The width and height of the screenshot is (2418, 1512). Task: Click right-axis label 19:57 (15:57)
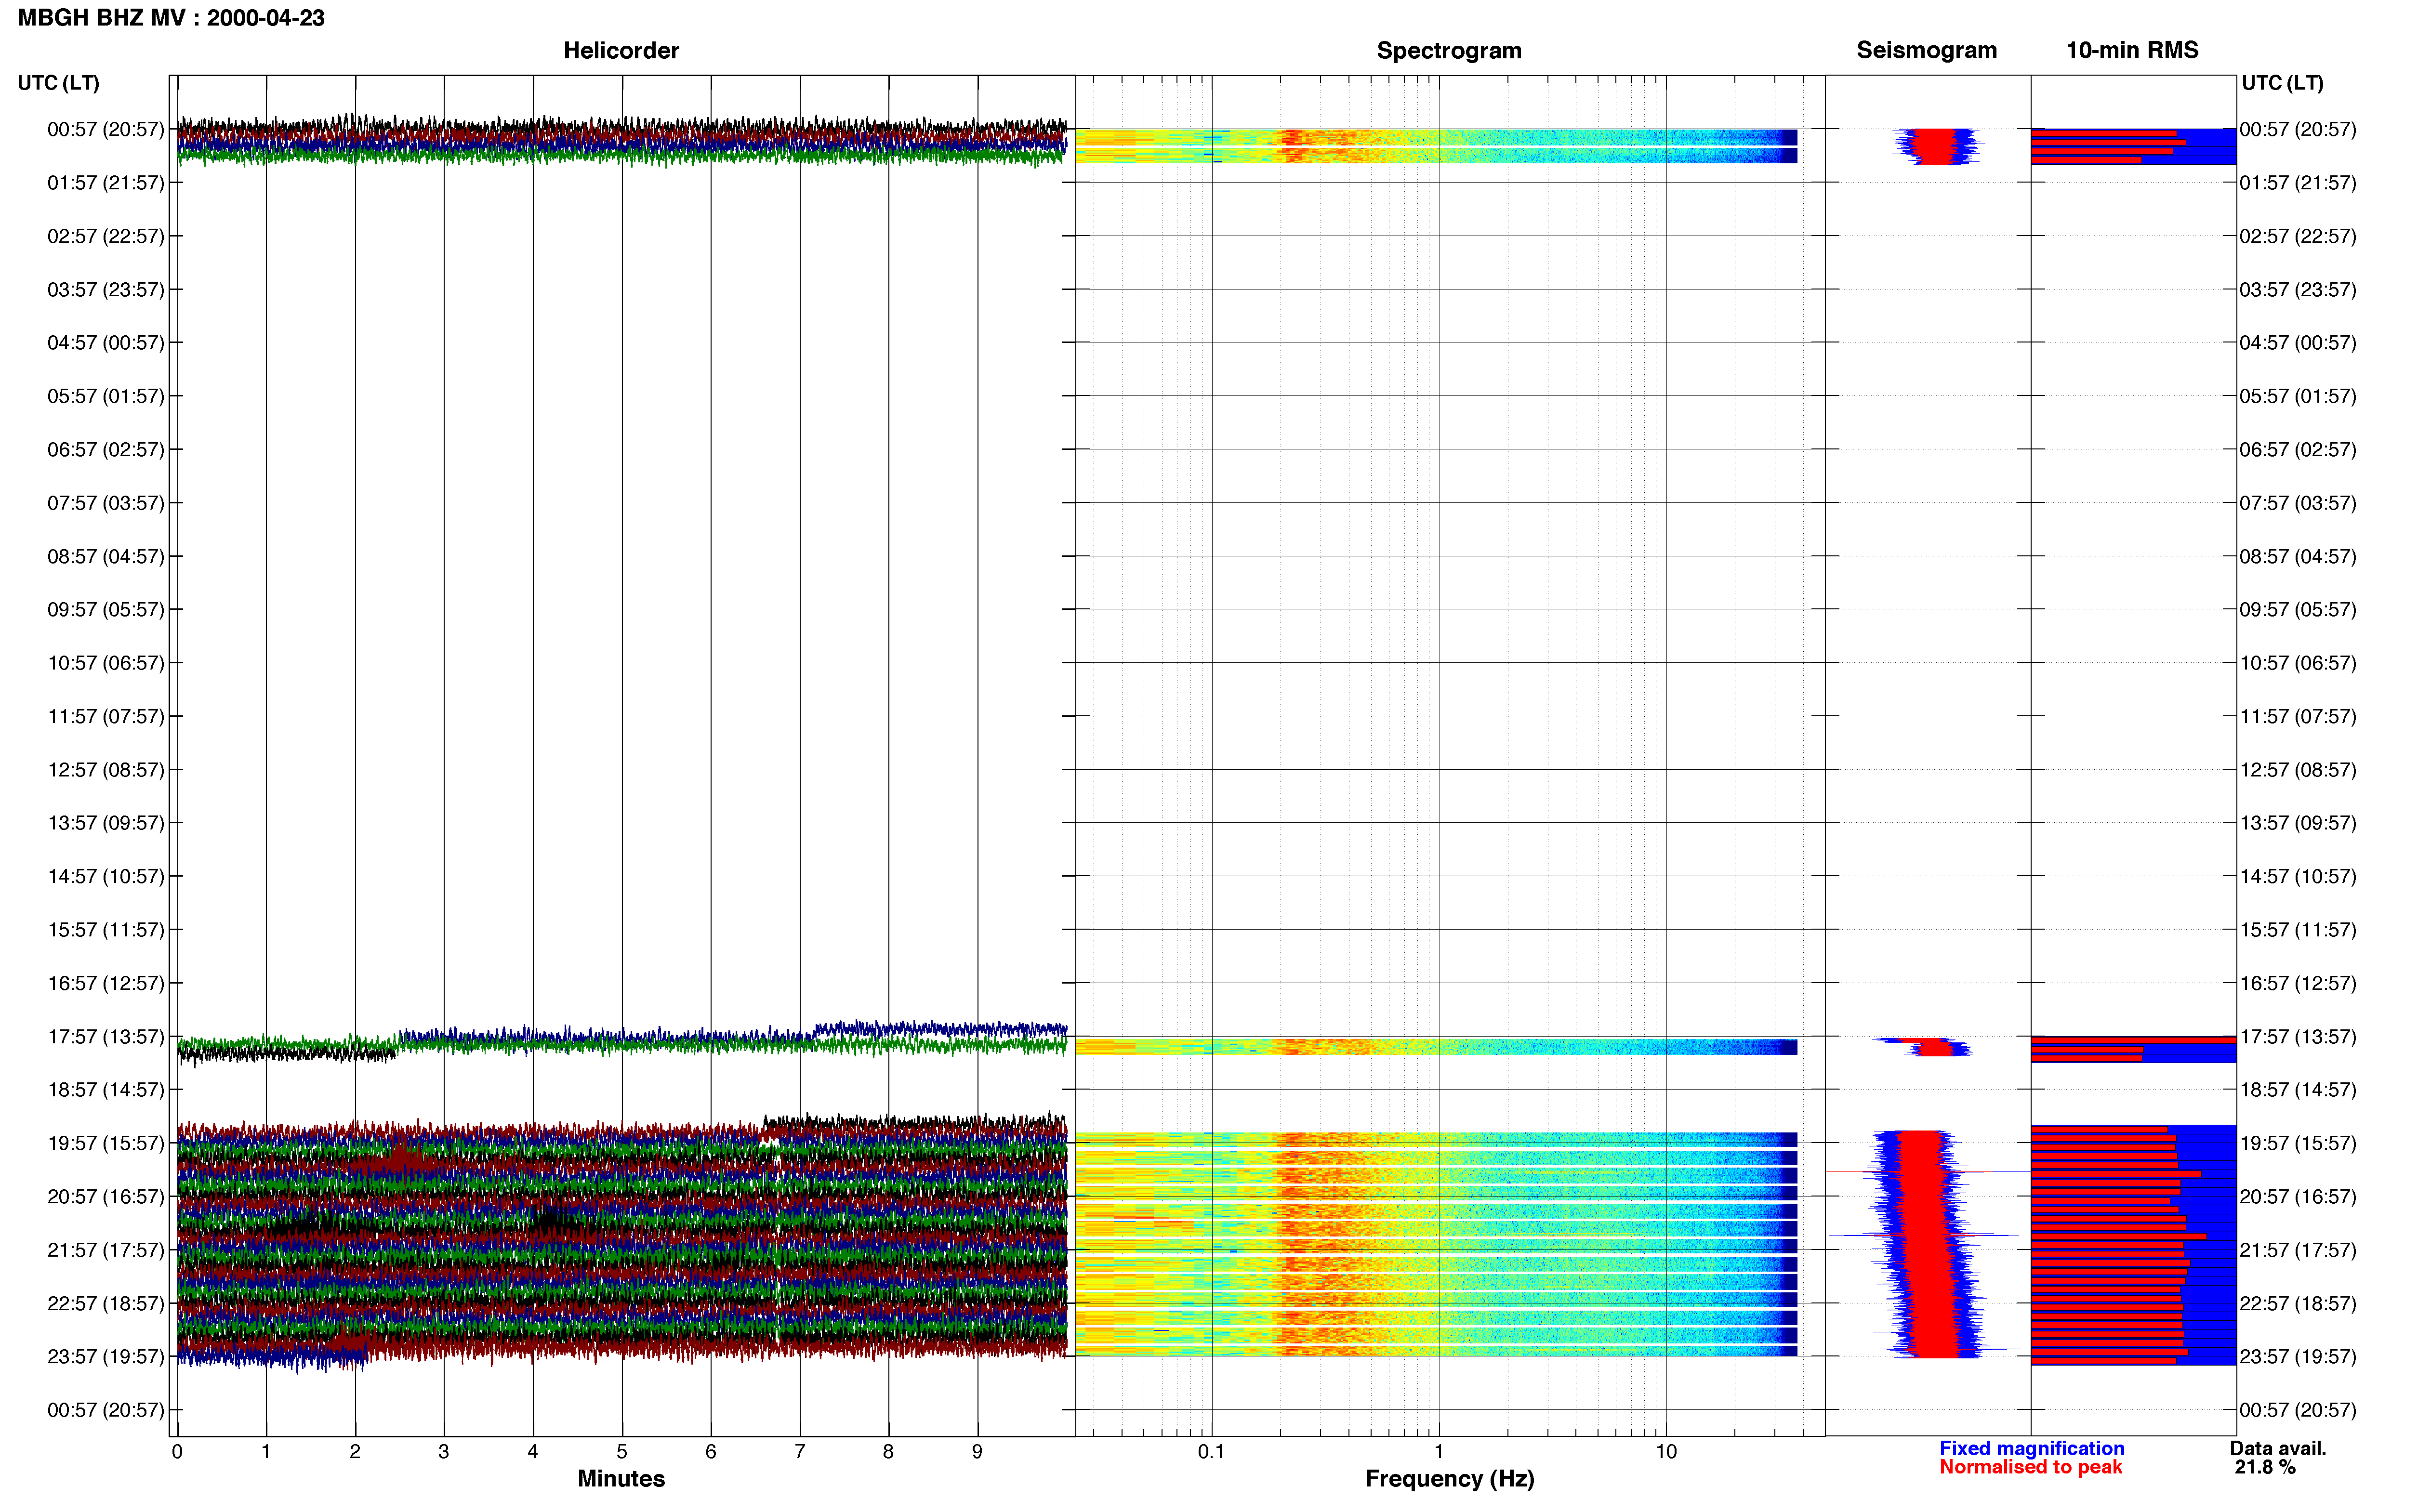coord(2298,1143)
